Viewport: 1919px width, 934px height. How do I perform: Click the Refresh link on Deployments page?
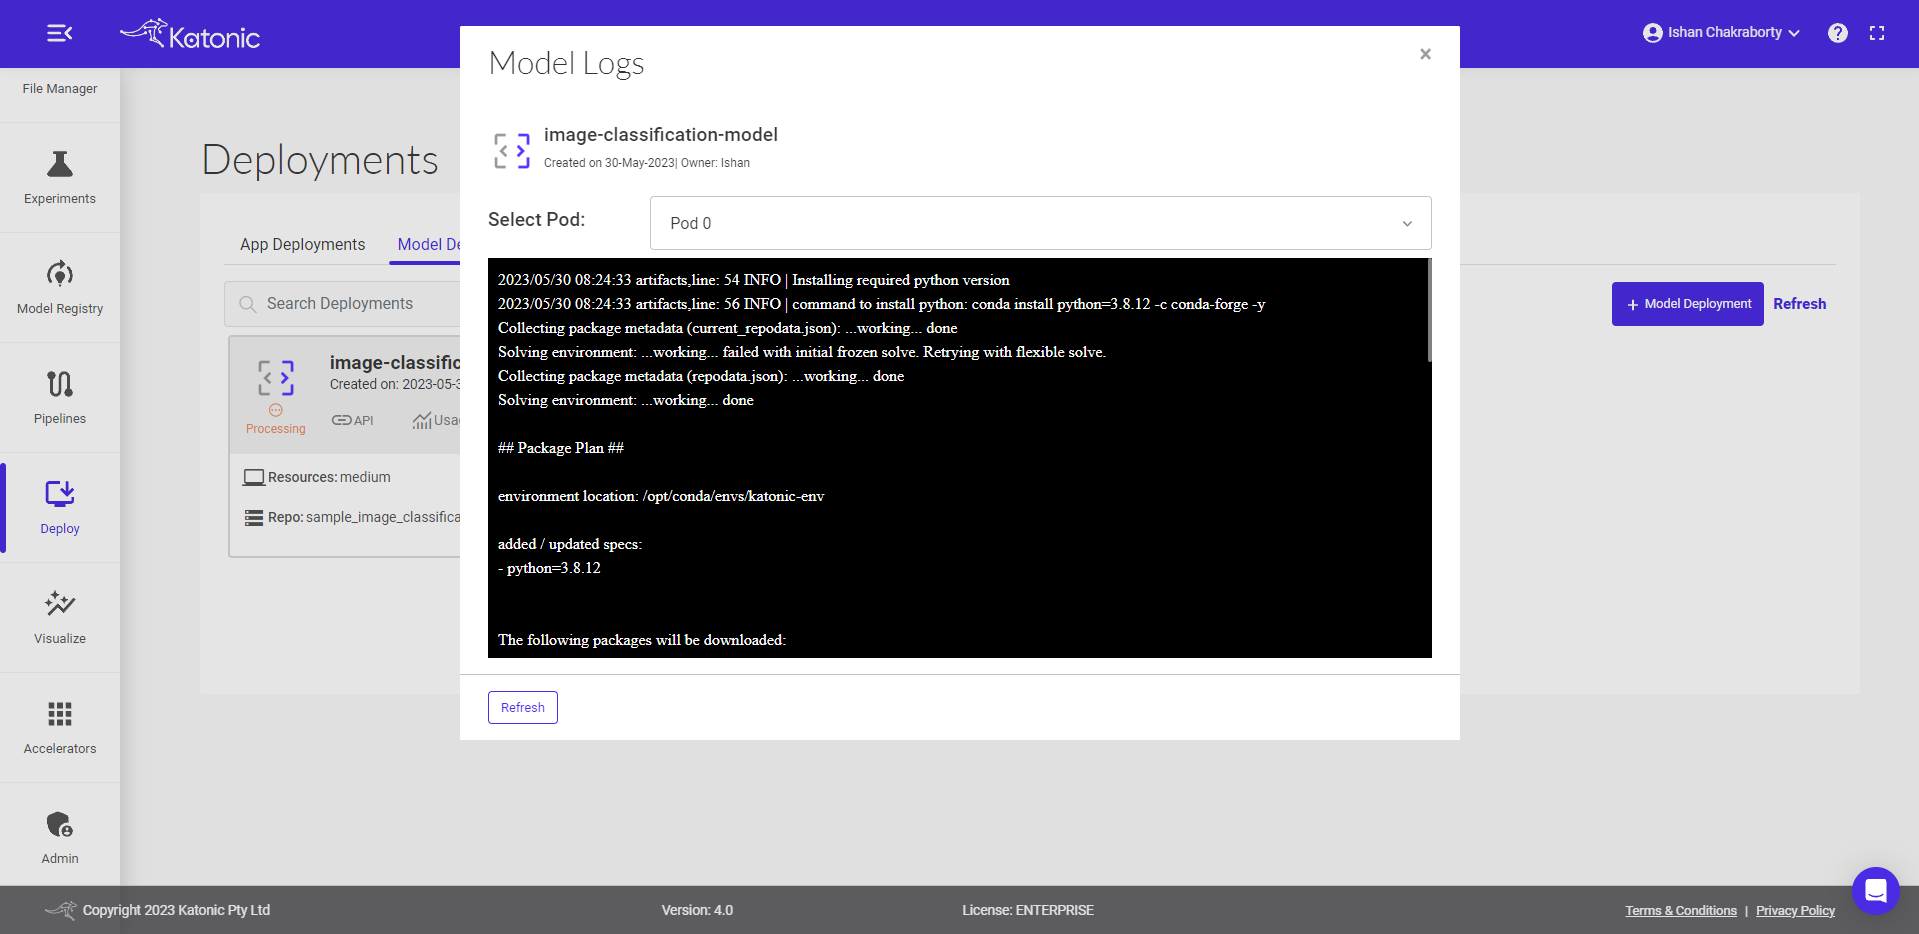[1800, 304]
